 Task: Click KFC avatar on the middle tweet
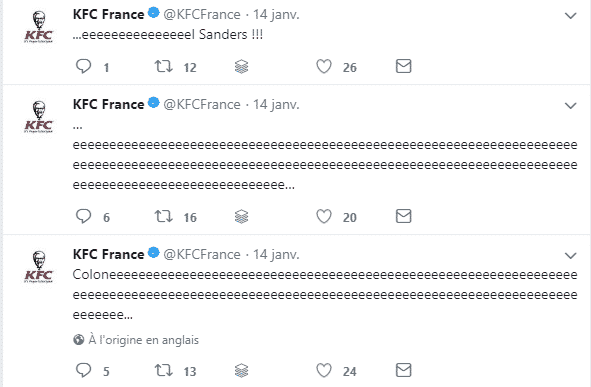pos(38,117)
